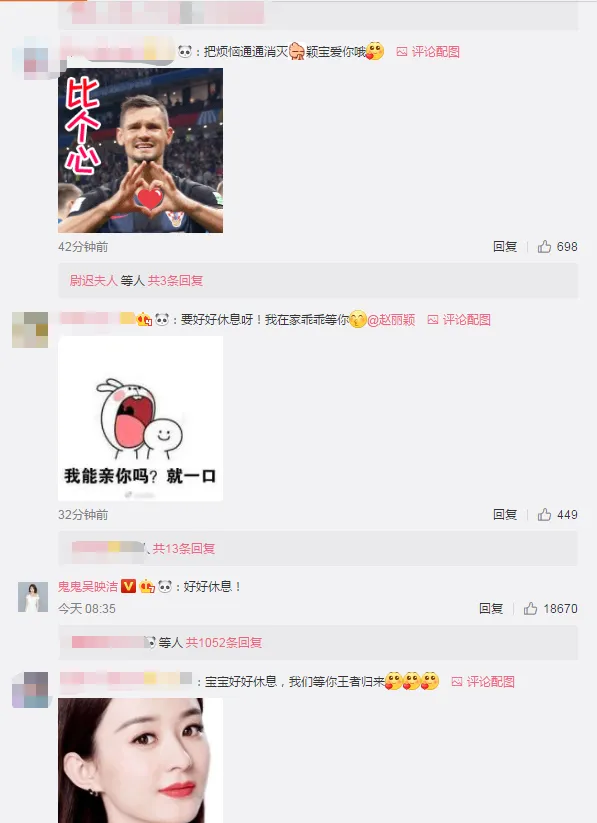
Task: Like the comment with 449 likes
Action: [x=544, y=514]
